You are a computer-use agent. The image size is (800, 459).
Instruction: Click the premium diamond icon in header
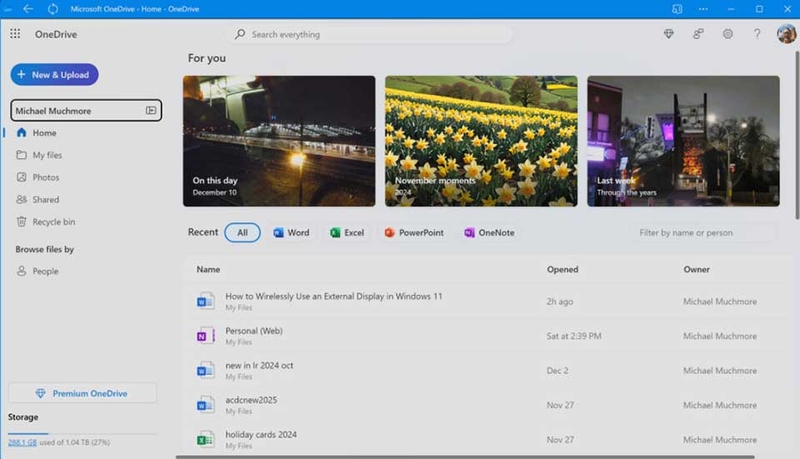[x=668, y=34]
